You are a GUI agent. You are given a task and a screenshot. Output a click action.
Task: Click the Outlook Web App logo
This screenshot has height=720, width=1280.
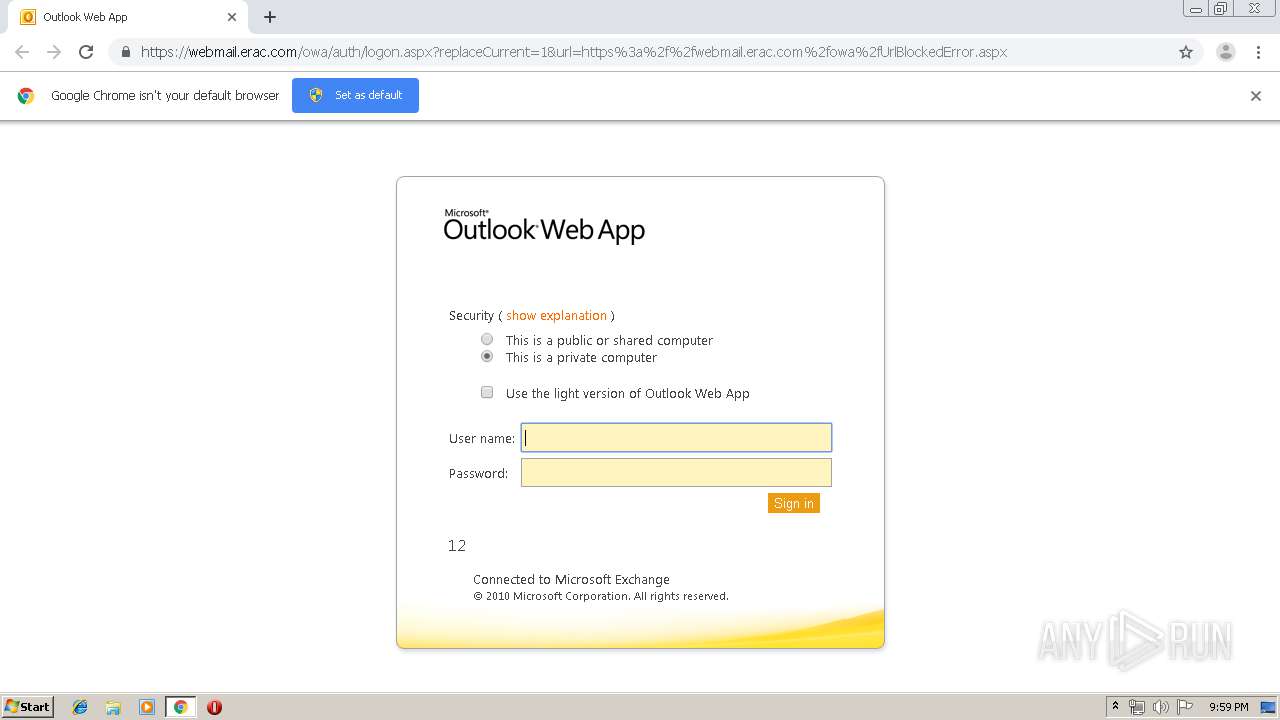(544, 227)
